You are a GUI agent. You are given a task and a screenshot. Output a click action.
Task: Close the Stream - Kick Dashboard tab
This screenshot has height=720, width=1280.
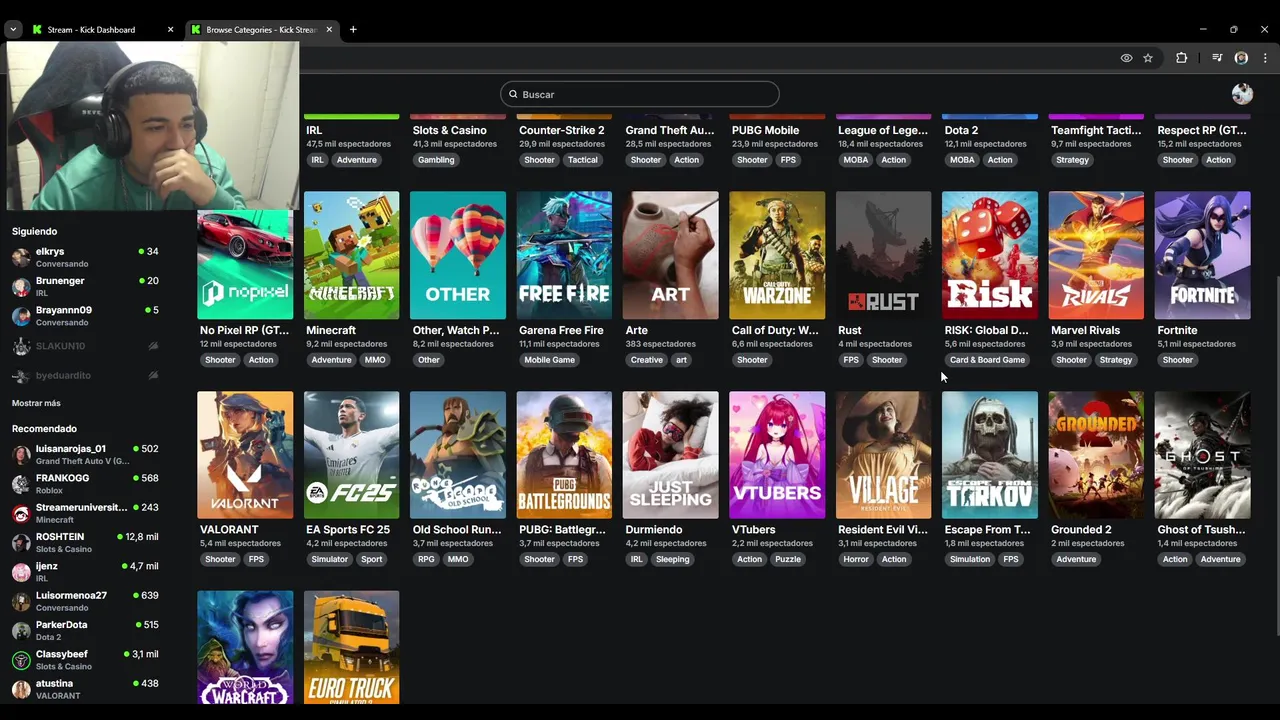(x=170, y=29)
